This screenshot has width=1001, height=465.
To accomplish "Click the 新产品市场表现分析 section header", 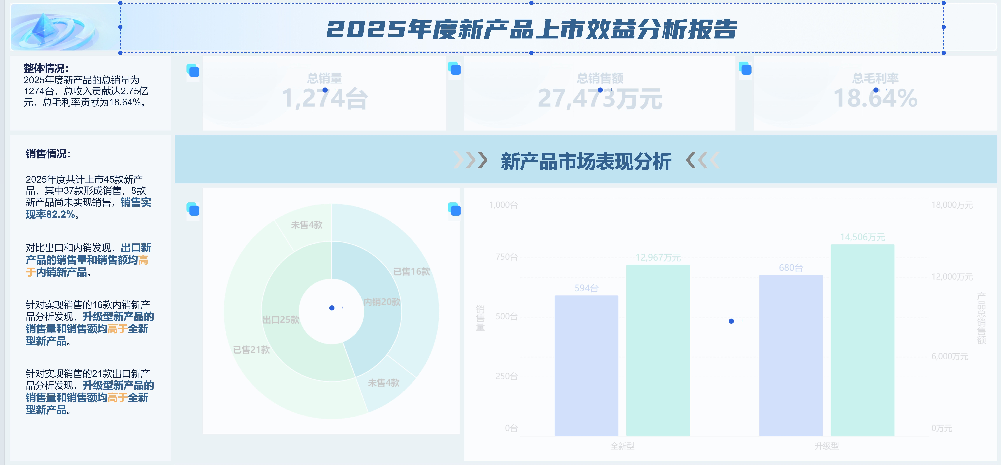I will (584, 161).
